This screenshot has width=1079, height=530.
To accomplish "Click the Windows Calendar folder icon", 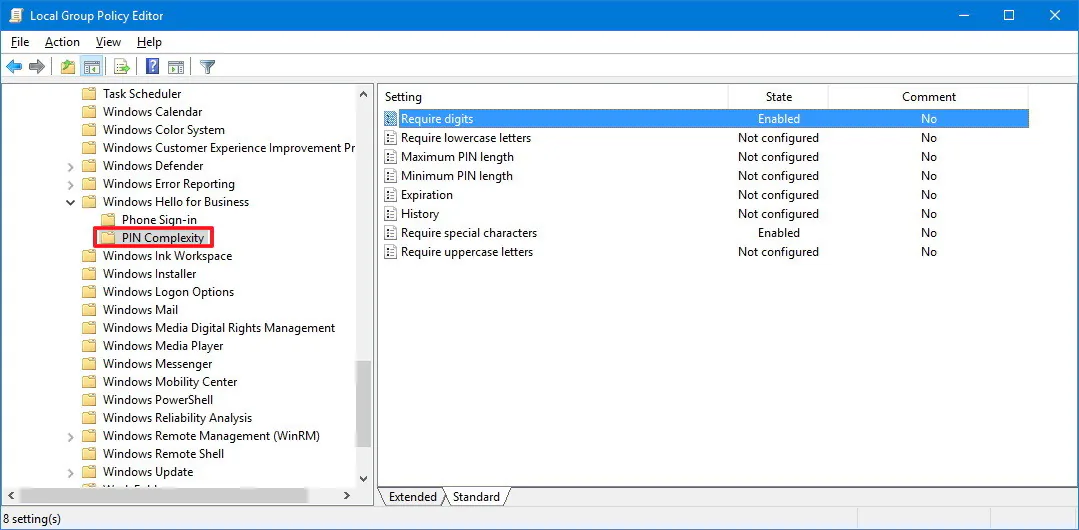I will click(x=89, y=112).
